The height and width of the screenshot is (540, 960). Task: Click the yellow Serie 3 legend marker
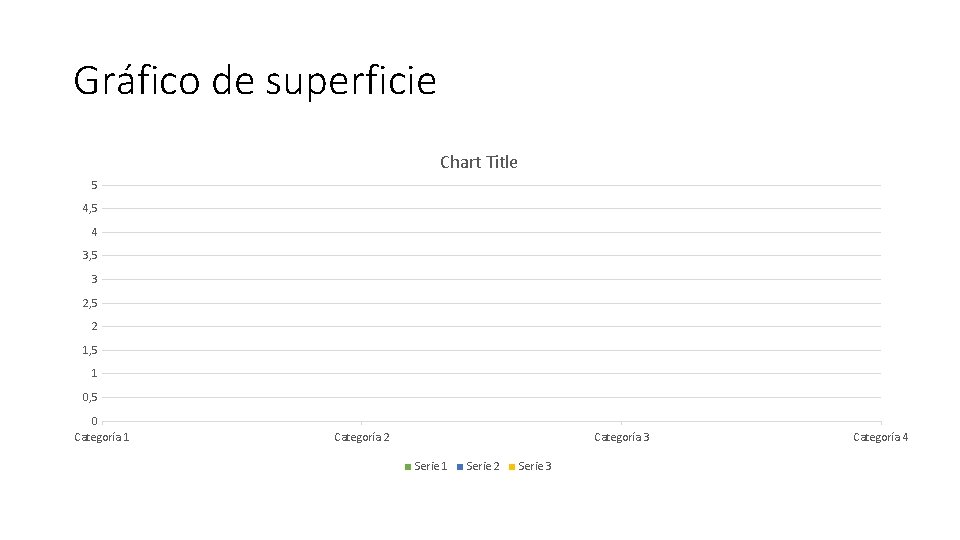point(512,467)
